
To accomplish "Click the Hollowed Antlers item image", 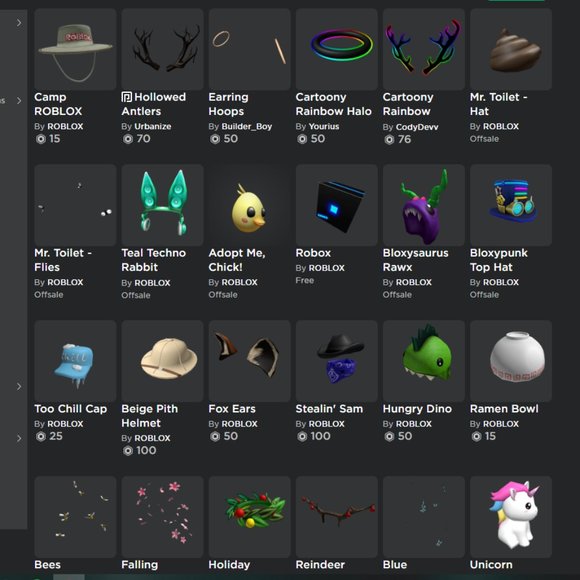I will click(162, 49).
